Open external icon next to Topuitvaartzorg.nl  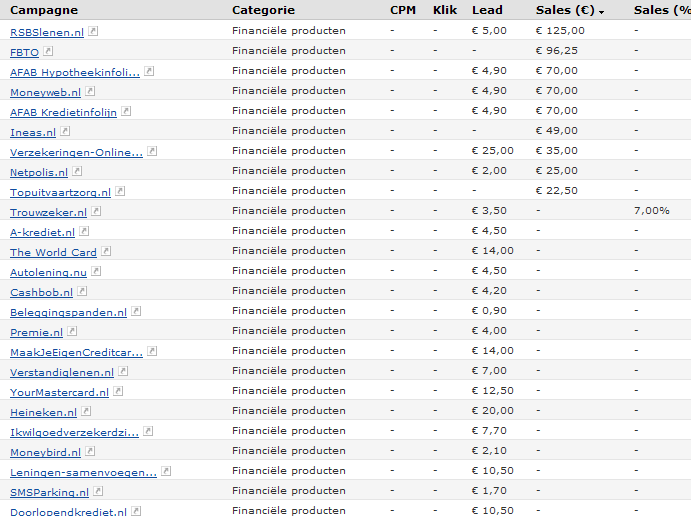120,191
